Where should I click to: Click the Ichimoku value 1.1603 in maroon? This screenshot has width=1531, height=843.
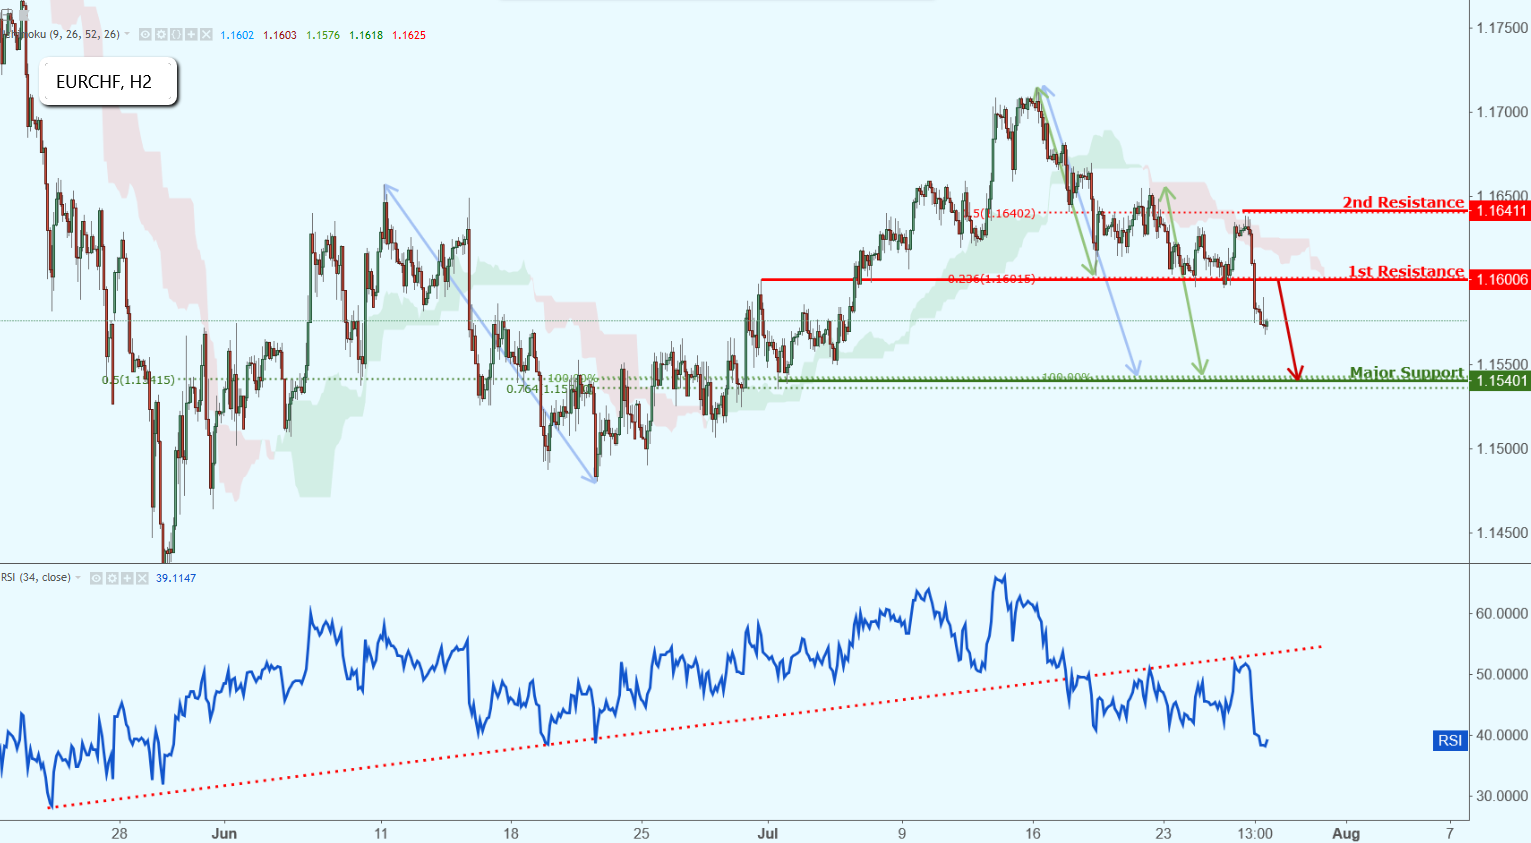point(280,35)
